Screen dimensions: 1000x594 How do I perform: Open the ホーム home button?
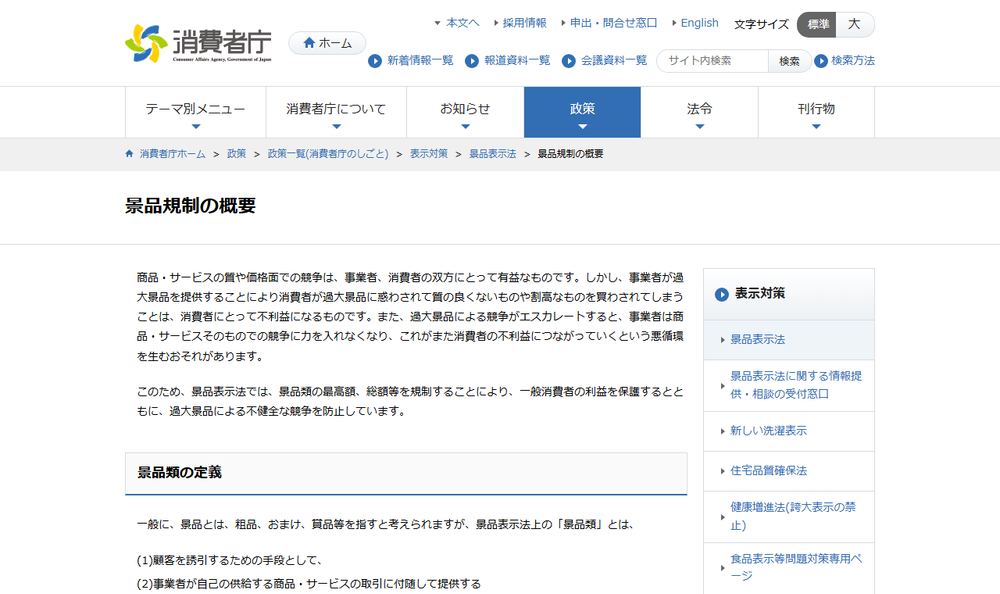327,43
